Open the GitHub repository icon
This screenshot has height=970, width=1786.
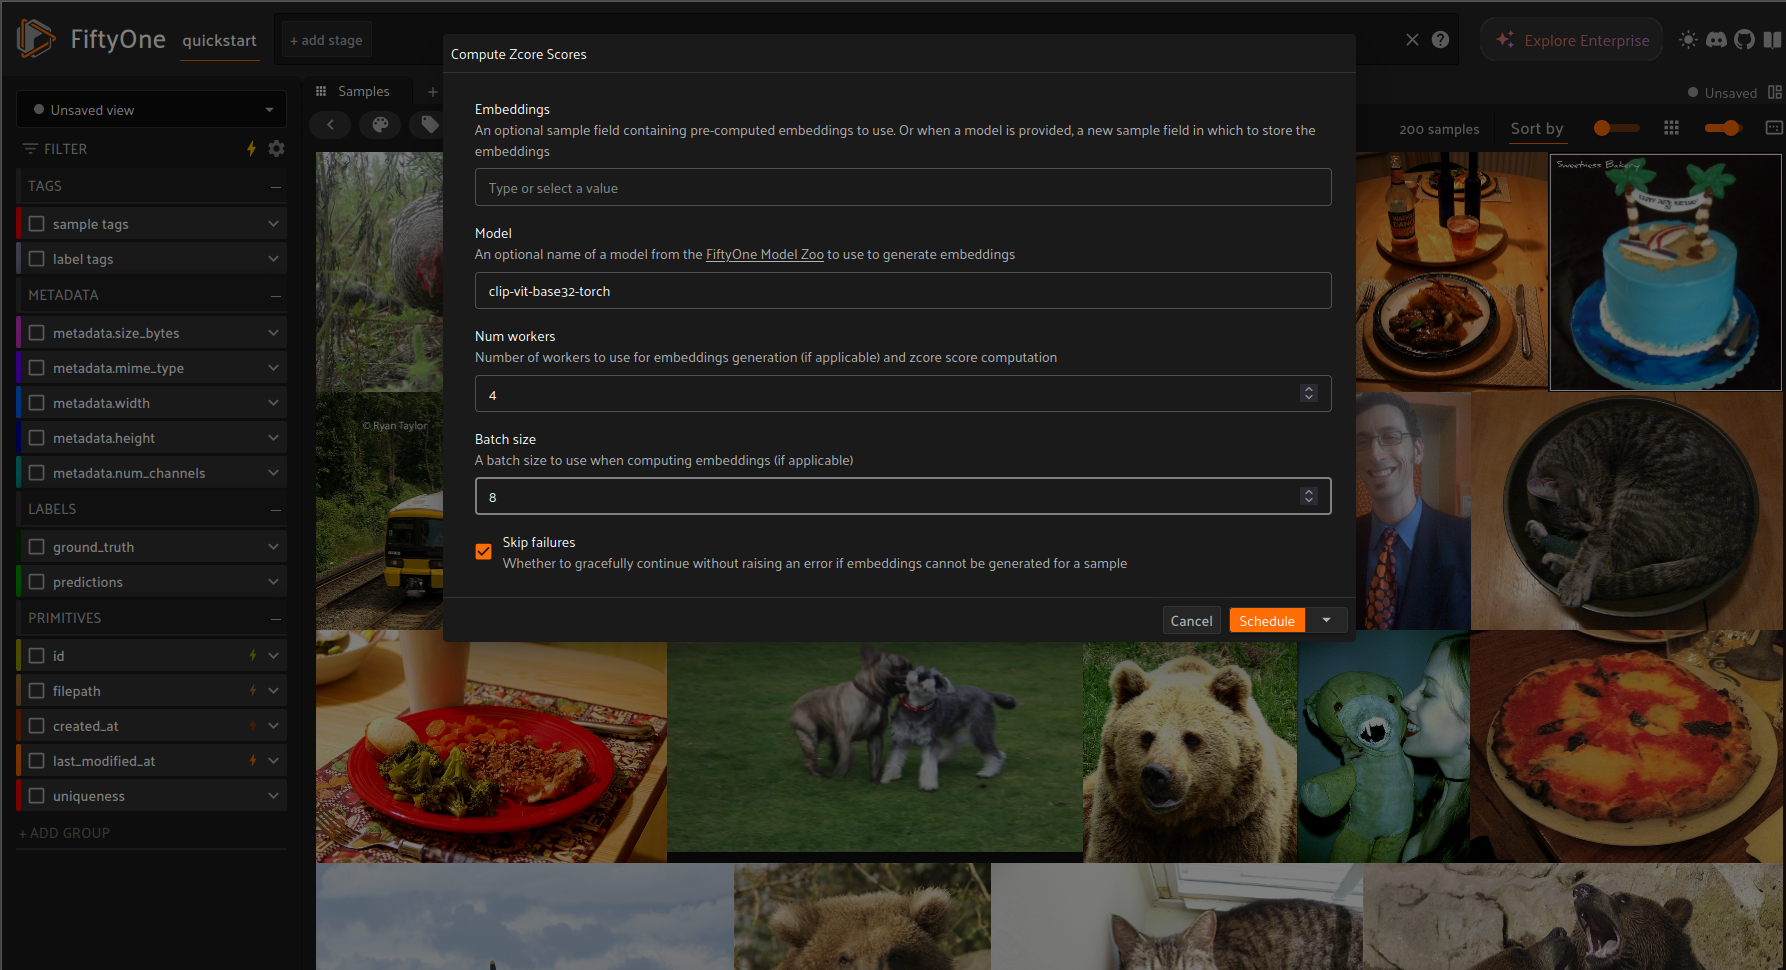tap(1744, 40)
